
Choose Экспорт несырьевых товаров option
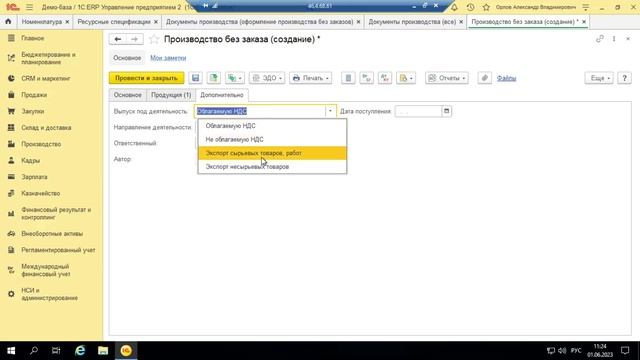point(272,167)
